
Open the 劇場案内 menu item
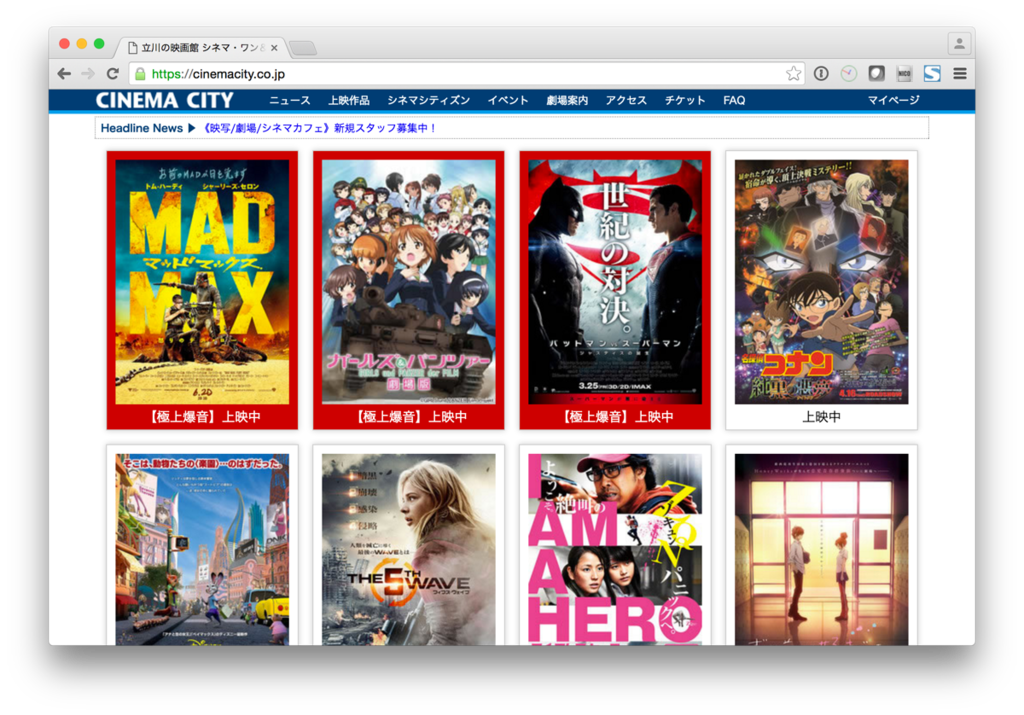567,101
